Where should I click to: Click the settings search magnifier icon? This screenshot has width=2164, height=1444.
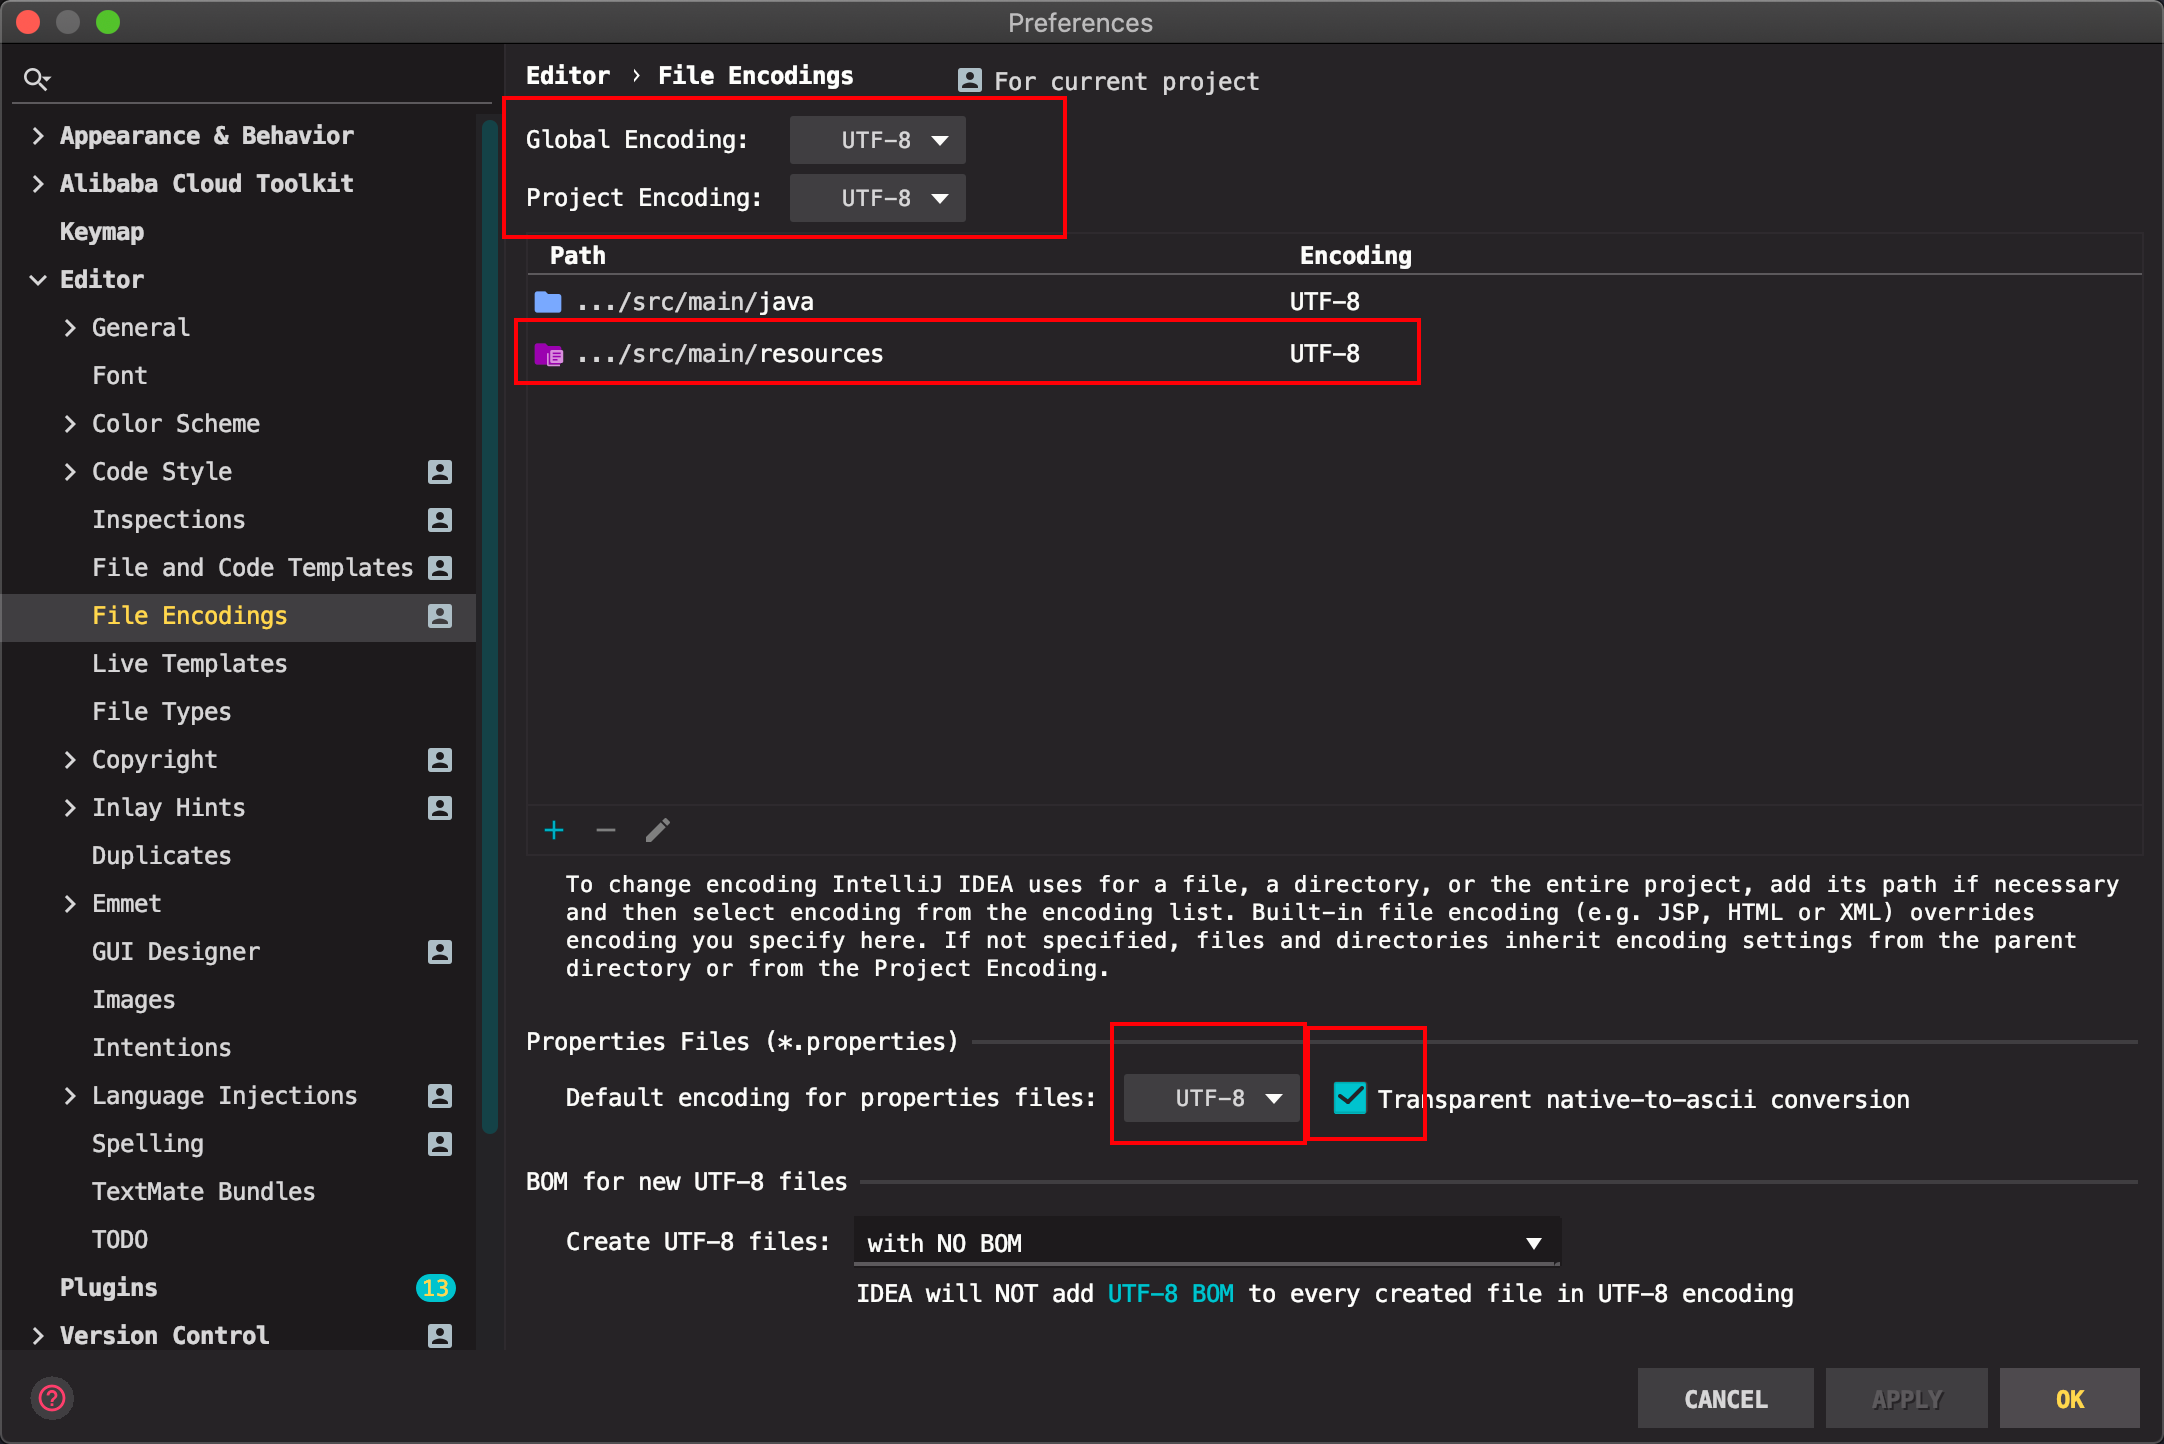coord(37,78)
